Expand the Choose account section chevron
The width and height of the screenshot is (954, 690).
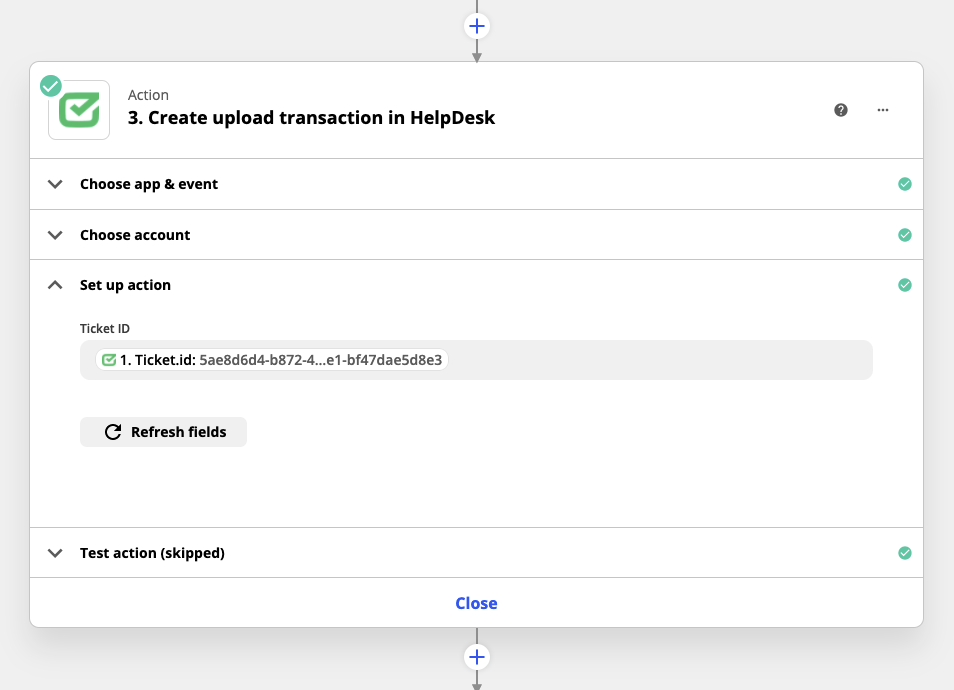[55, 235]
